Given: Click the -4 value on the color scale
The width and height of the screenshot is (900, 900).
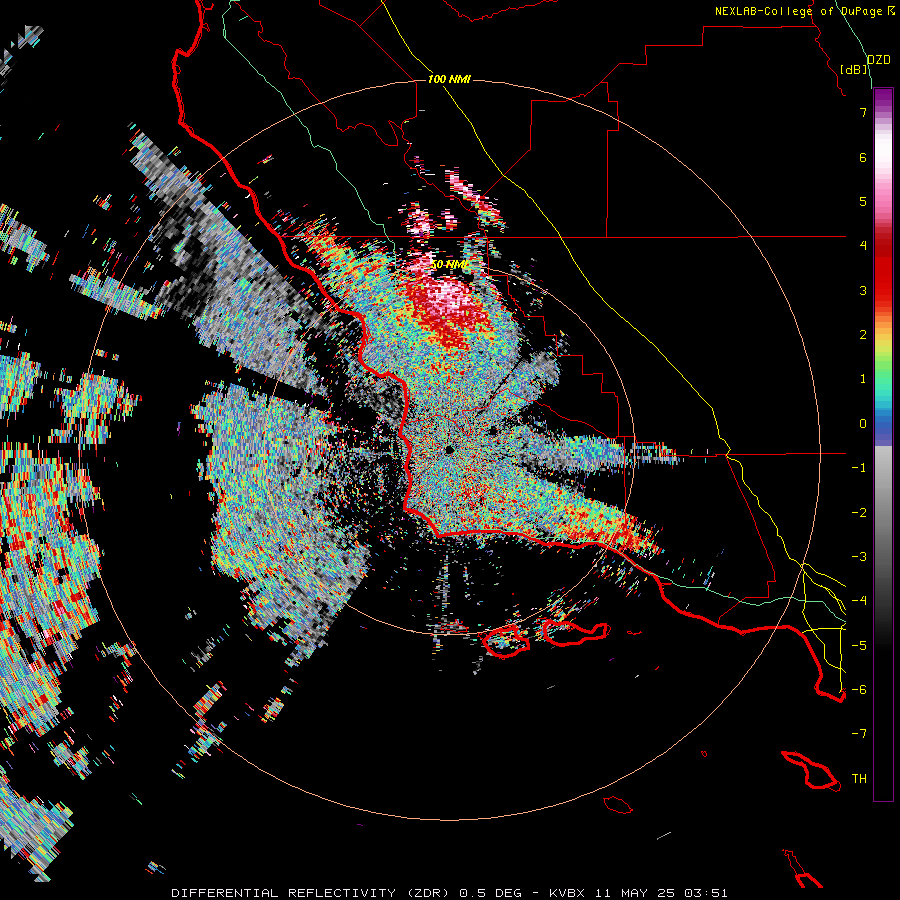Looking at the screenshot, I should 859,601.
